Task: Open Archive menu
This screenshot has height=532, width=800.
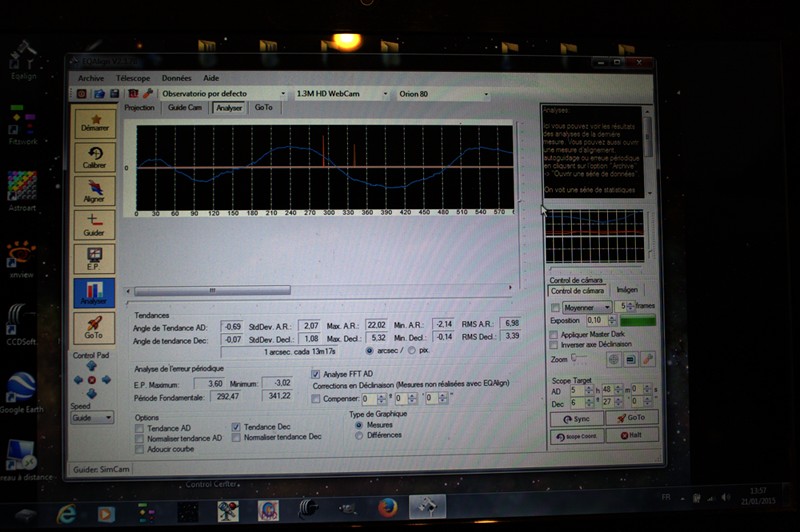Action: pyautogui.click(x=91, y=78)
